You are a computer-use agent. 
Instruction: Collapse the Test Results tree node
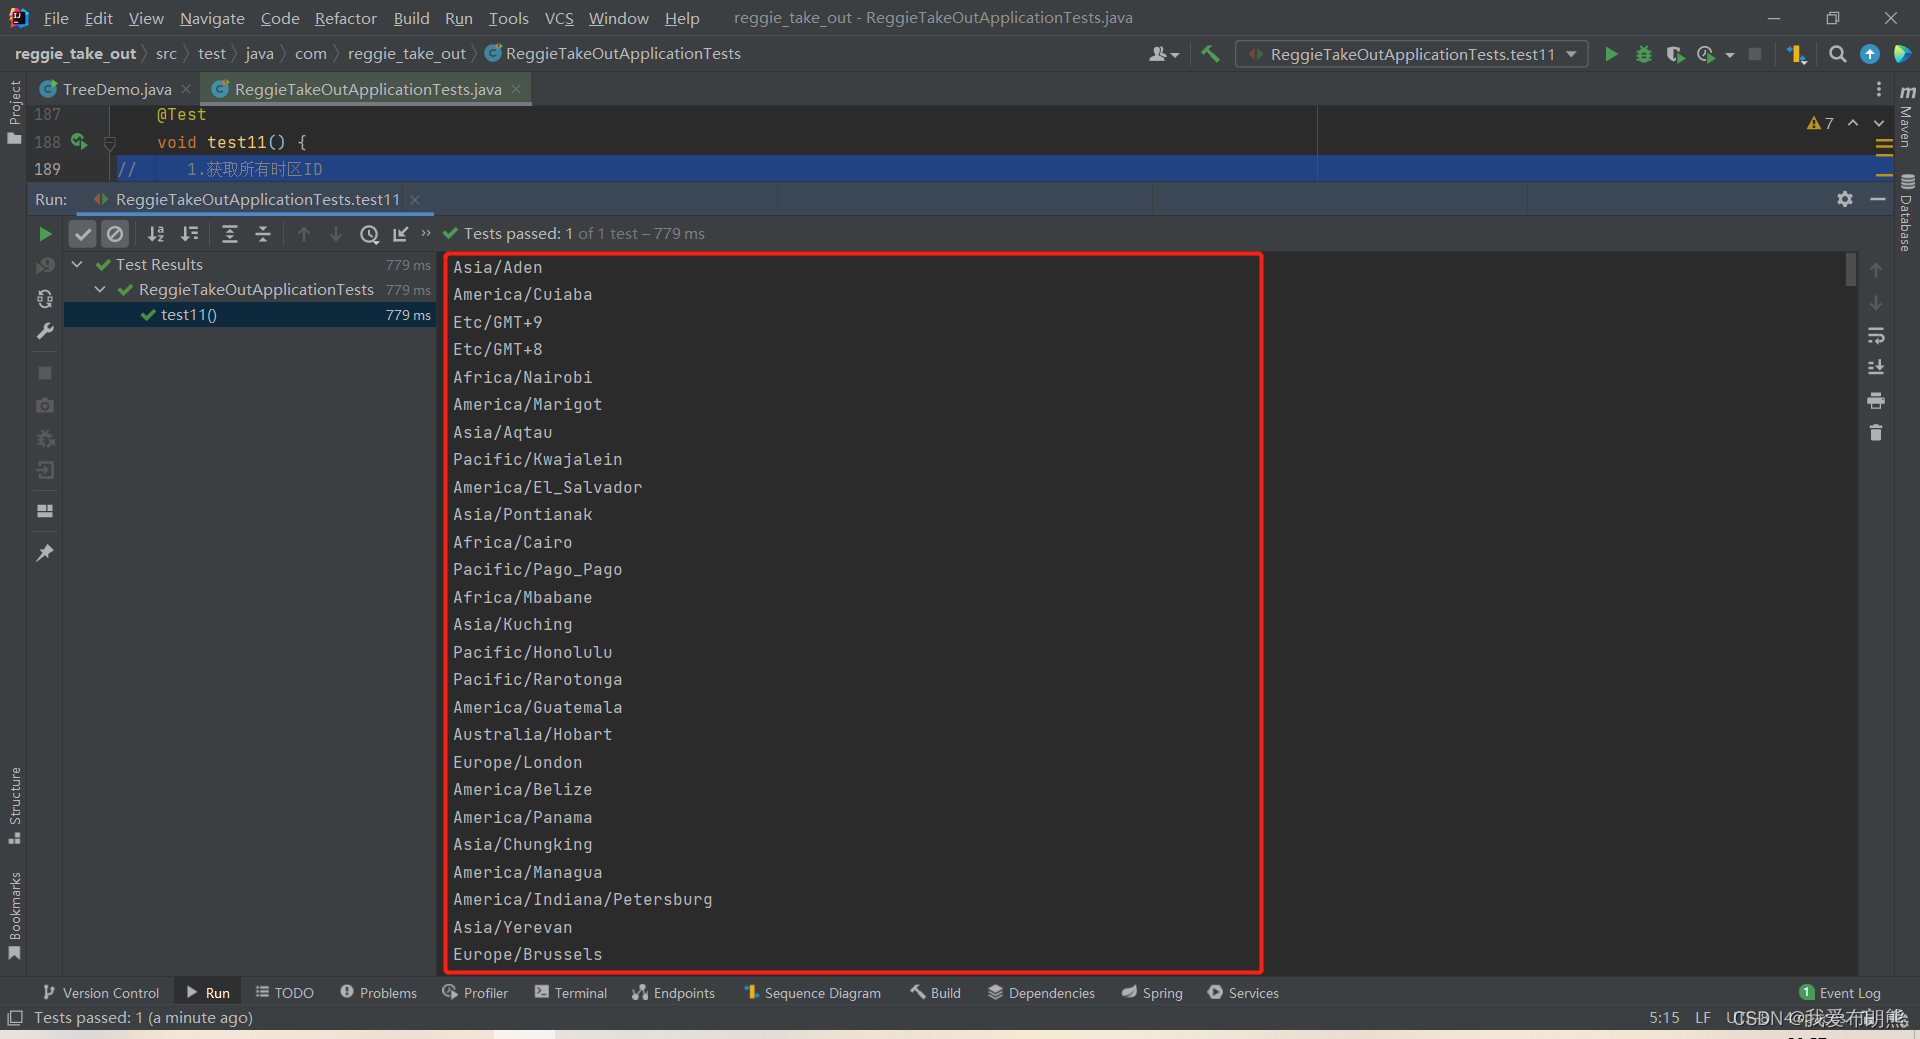click(x=77, y=265)
